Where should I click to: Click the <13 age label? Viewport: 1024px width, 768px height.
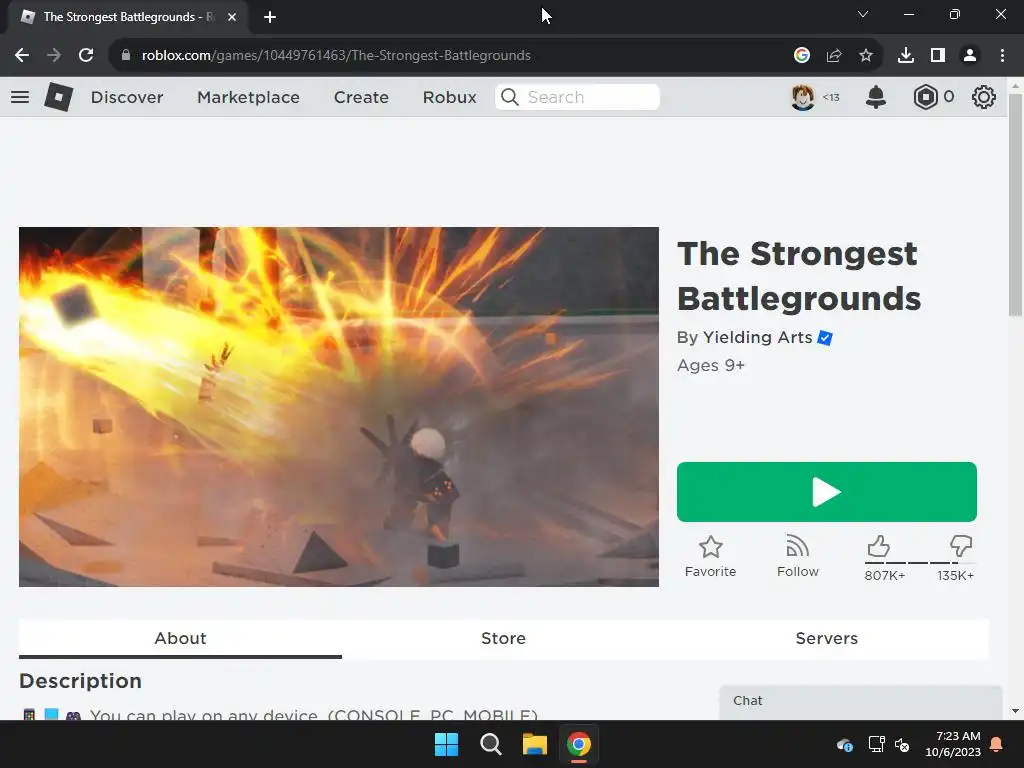coord(831,97)
